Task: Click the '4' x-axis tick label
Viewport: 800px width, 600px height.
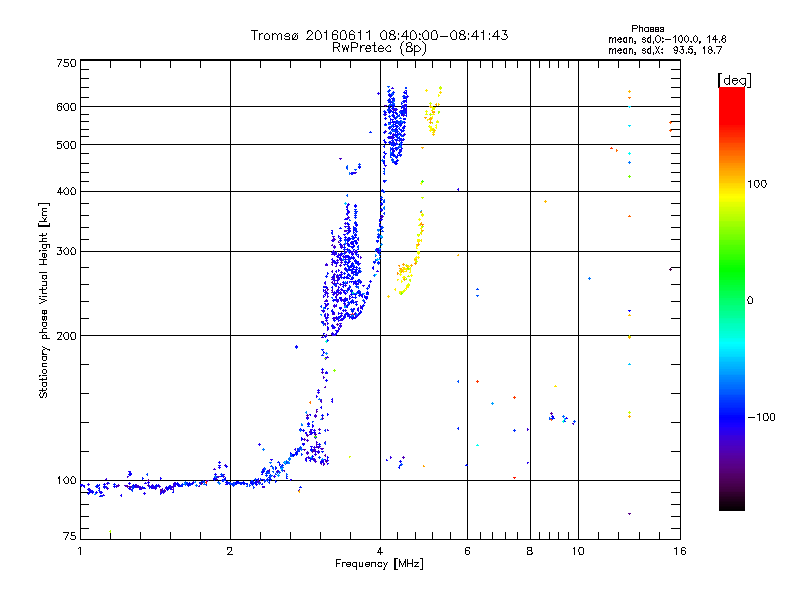Action: (x=380, y=551)
